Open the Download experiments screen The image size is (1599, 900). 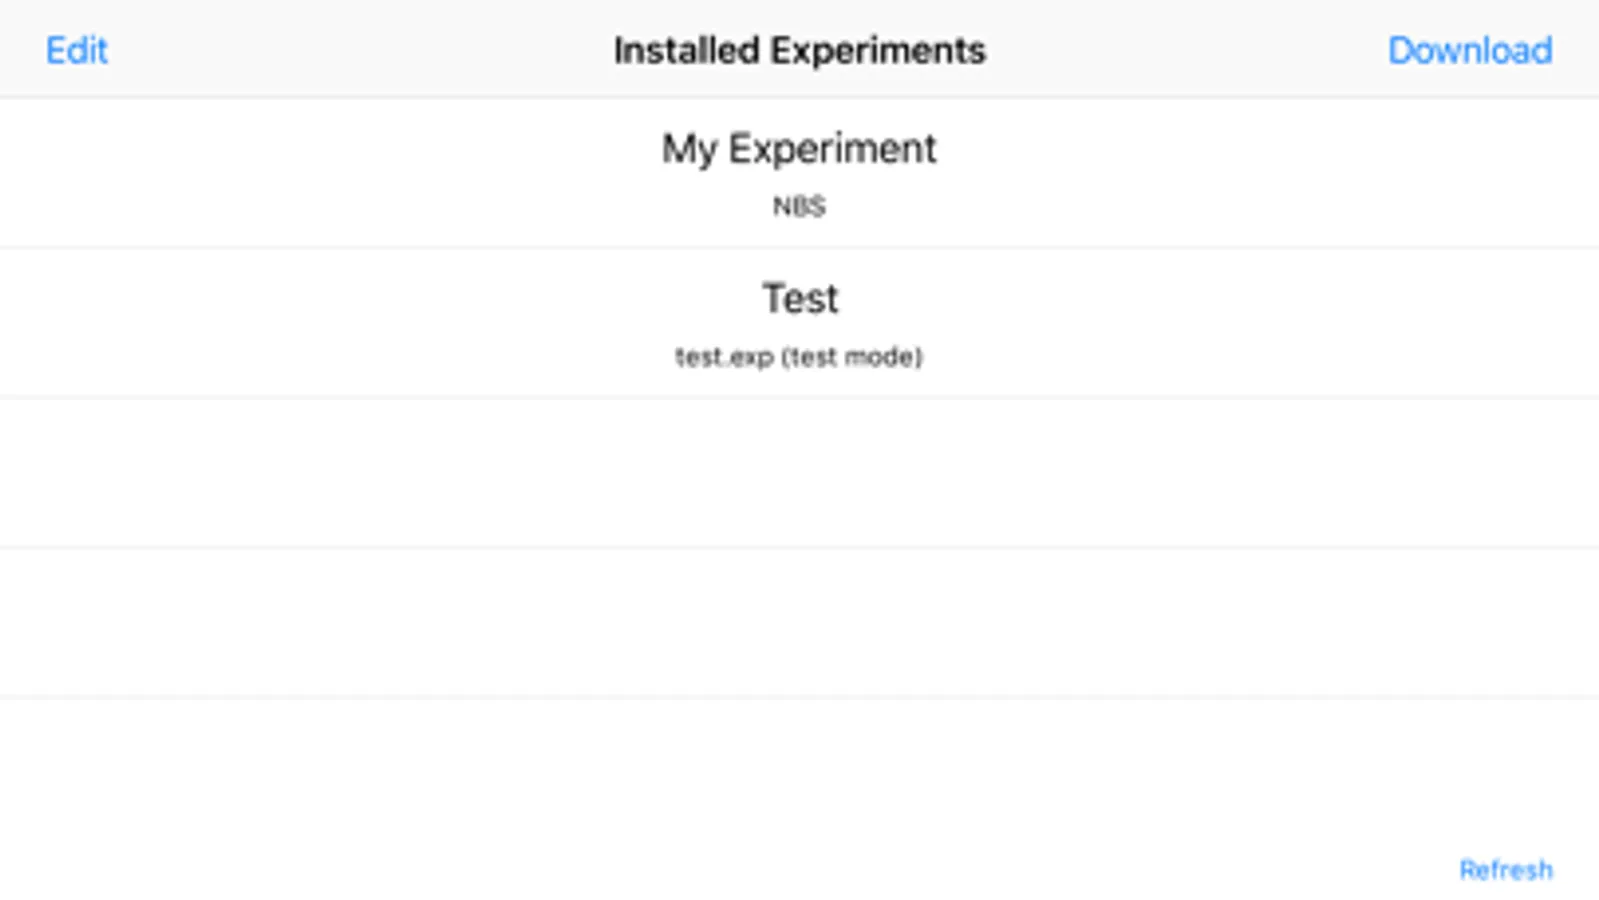click(x=1469, y=50)
